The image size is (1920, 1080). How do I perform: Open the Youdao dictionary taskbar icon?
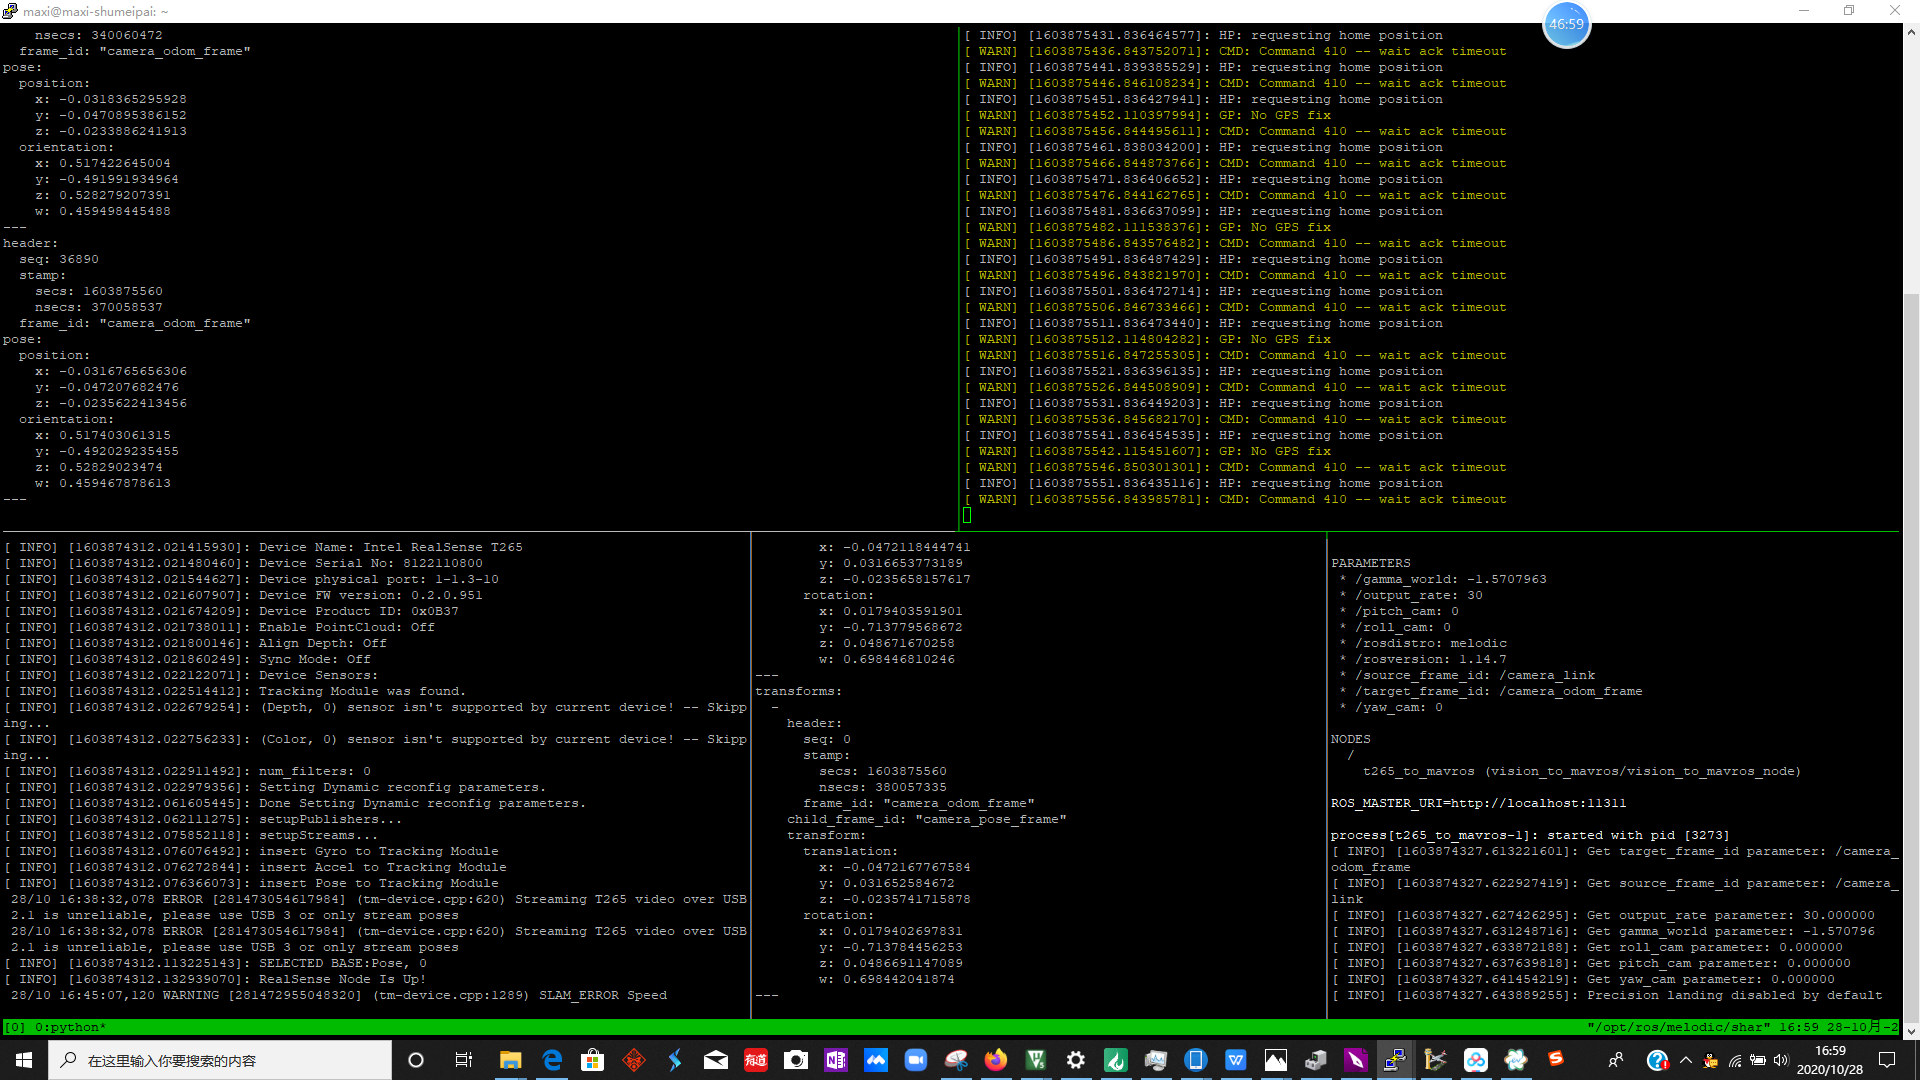(756, 1060)
